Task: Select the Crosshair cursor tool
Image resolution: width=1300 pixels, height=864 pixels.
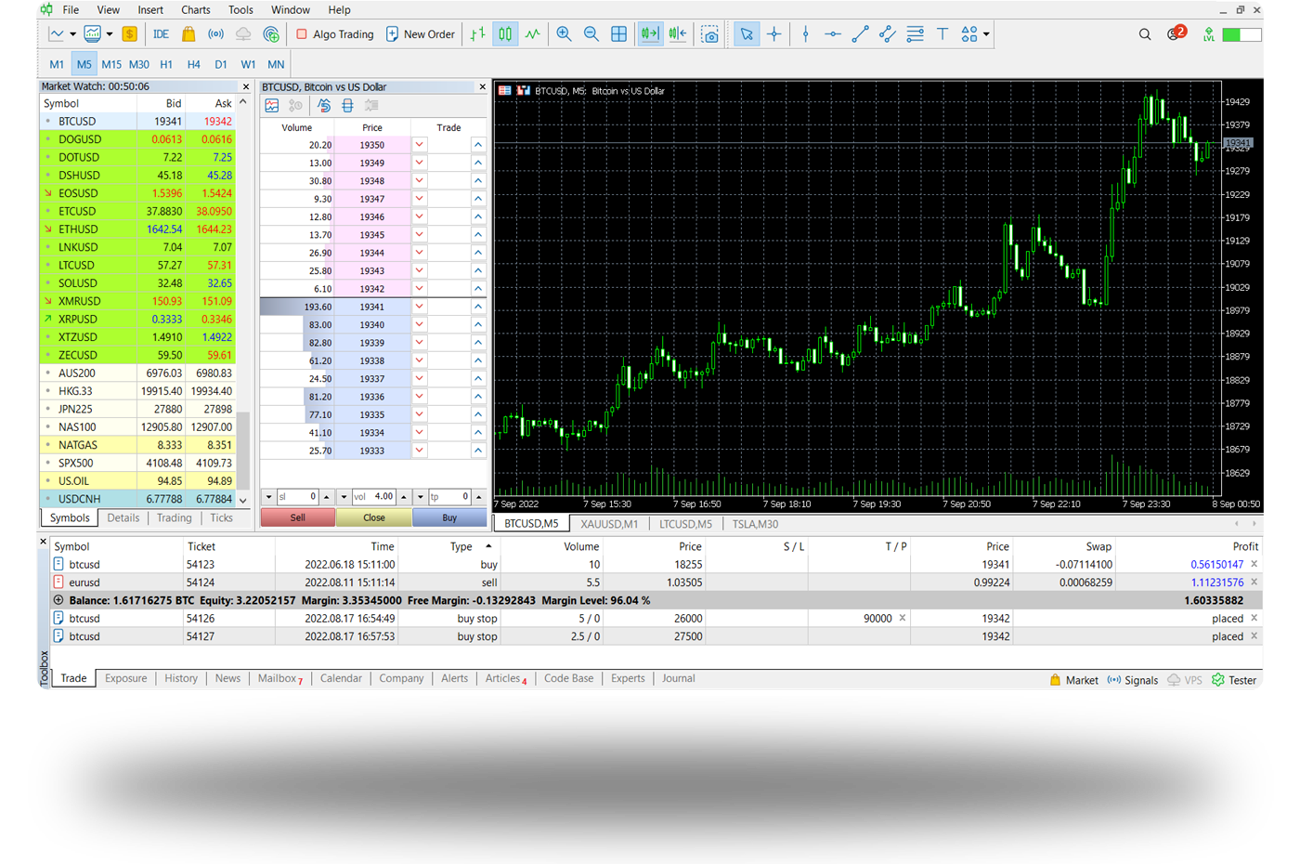Action: (x=774, y=34)
